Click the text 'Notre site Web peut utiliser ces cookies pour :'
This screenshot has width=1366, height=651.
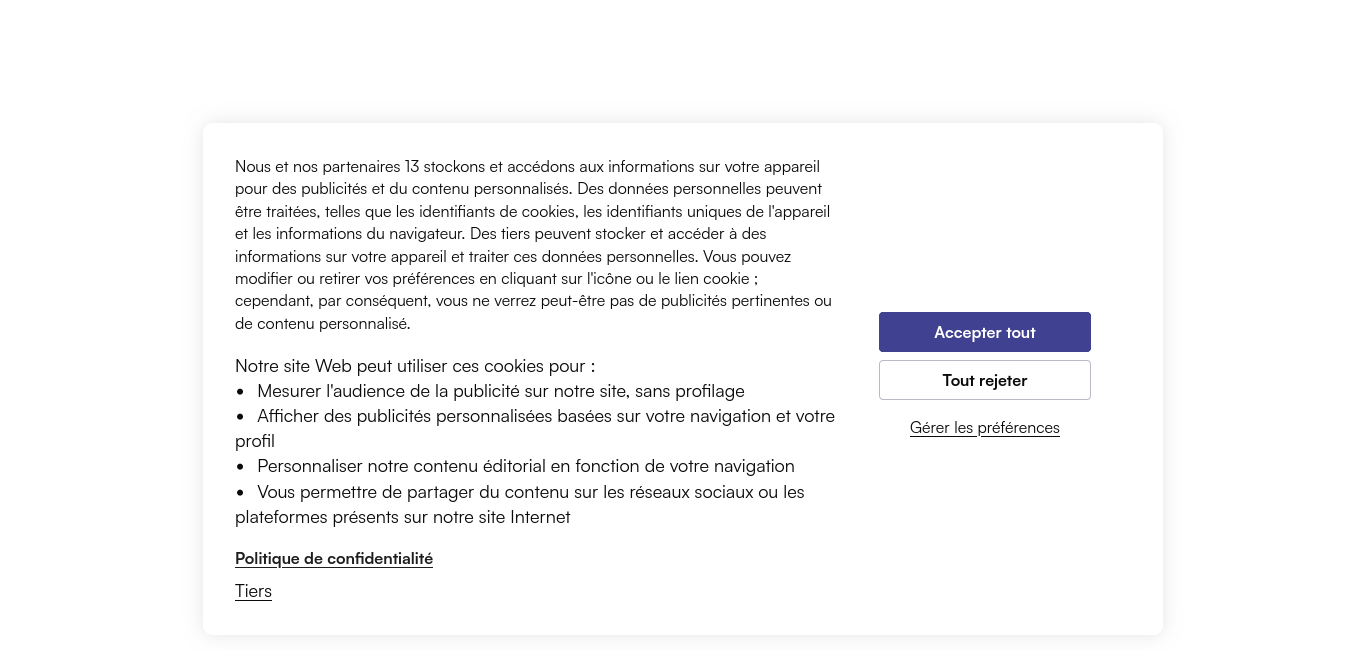pos(415,366)
